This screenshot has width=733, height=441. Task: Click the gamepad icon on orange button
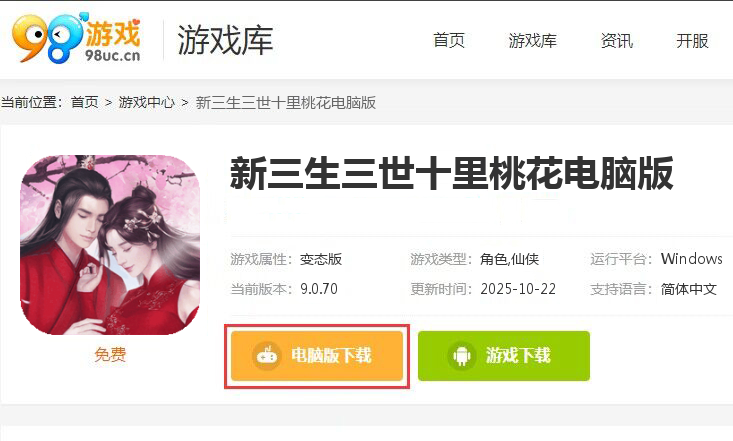pyautogui.click(x=267, y=355)
